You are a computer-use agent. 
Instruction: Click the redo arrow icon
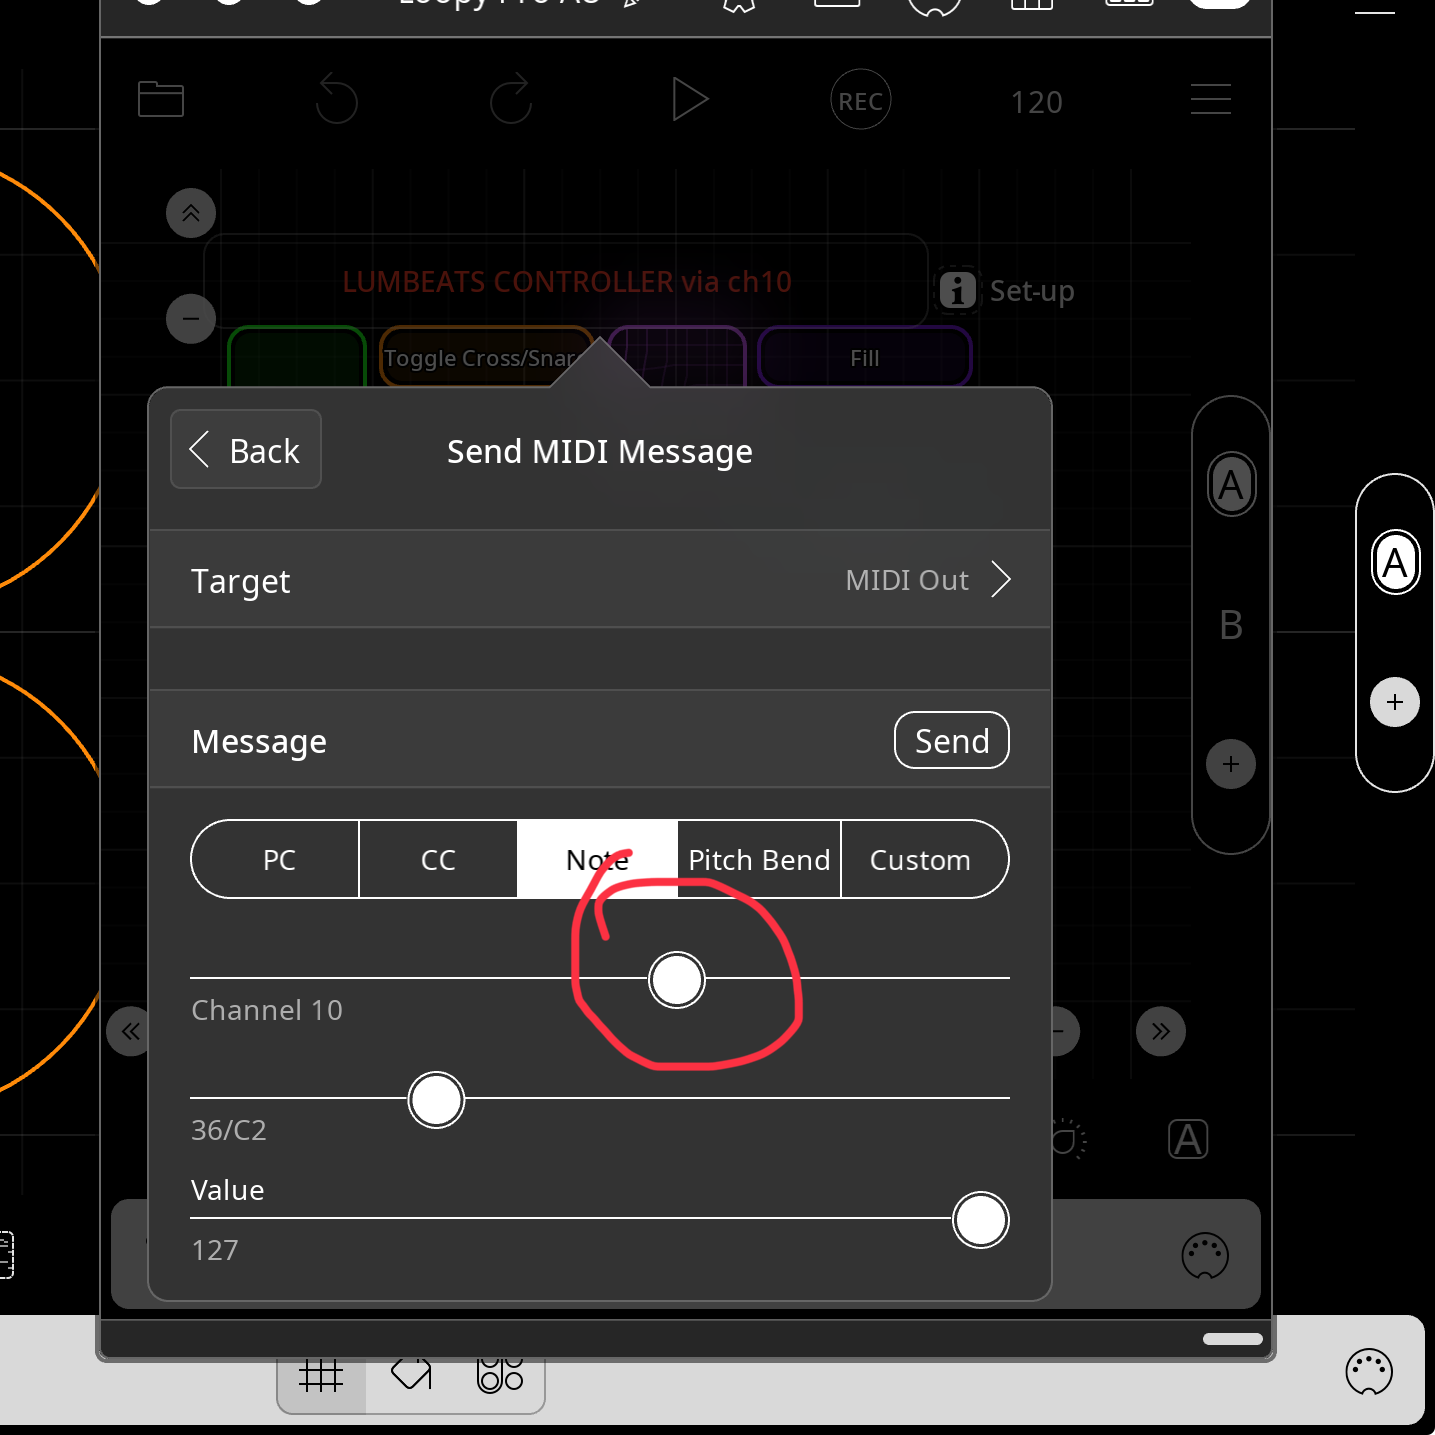click(x=511, y=99)
